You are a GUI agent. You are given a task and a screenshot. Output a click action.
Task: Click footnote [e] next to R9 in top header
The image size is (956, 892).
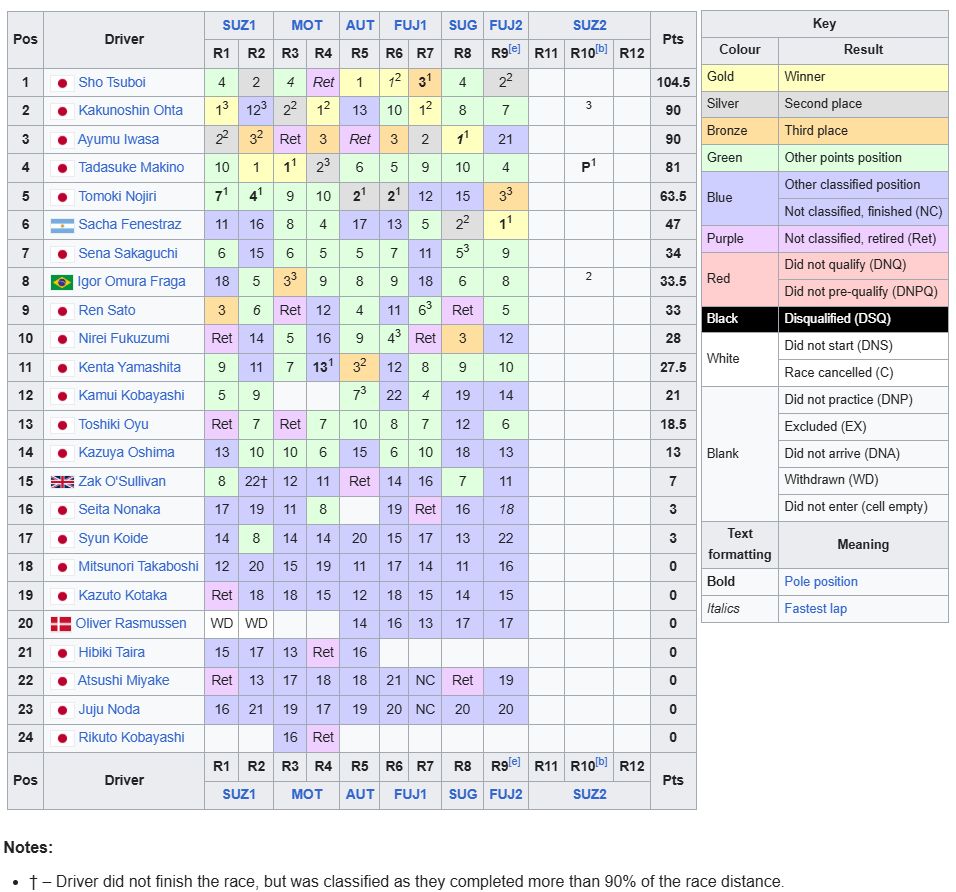click(x=514, y=48)
